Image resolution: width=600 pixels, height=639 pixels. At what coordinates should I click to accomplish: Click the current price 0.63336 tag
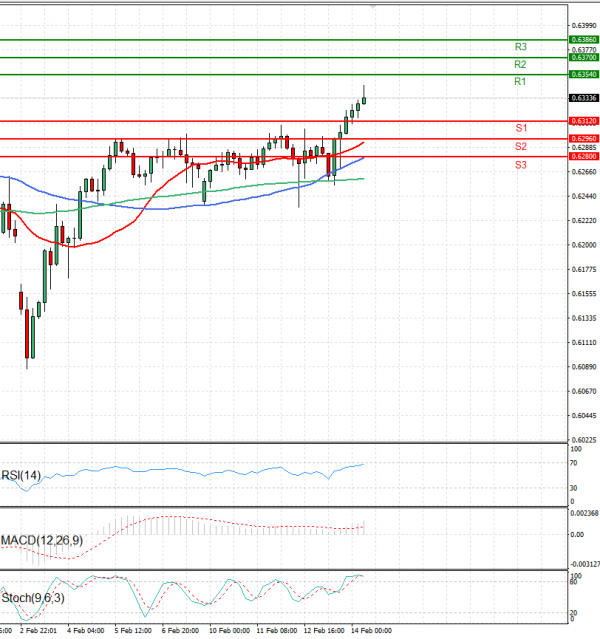click(x=584, y=98)
